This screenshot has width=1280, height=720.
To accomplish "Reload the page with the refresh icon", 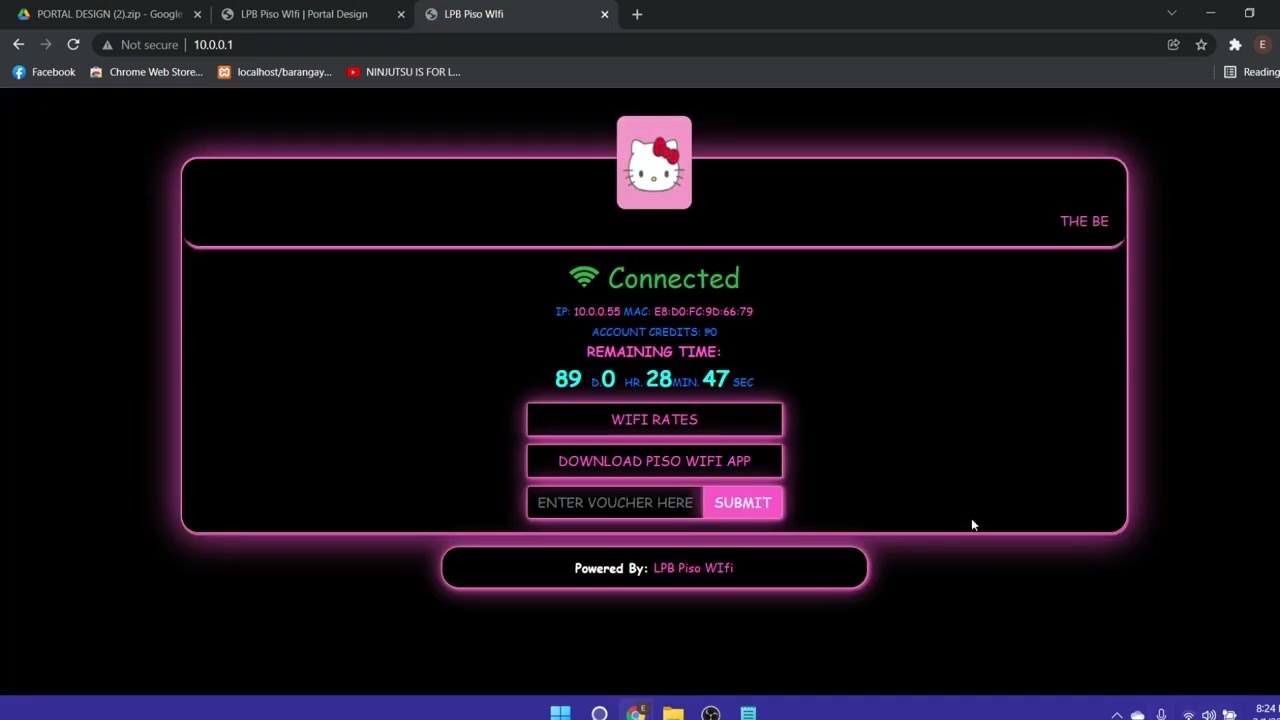I will coord(73,44).
